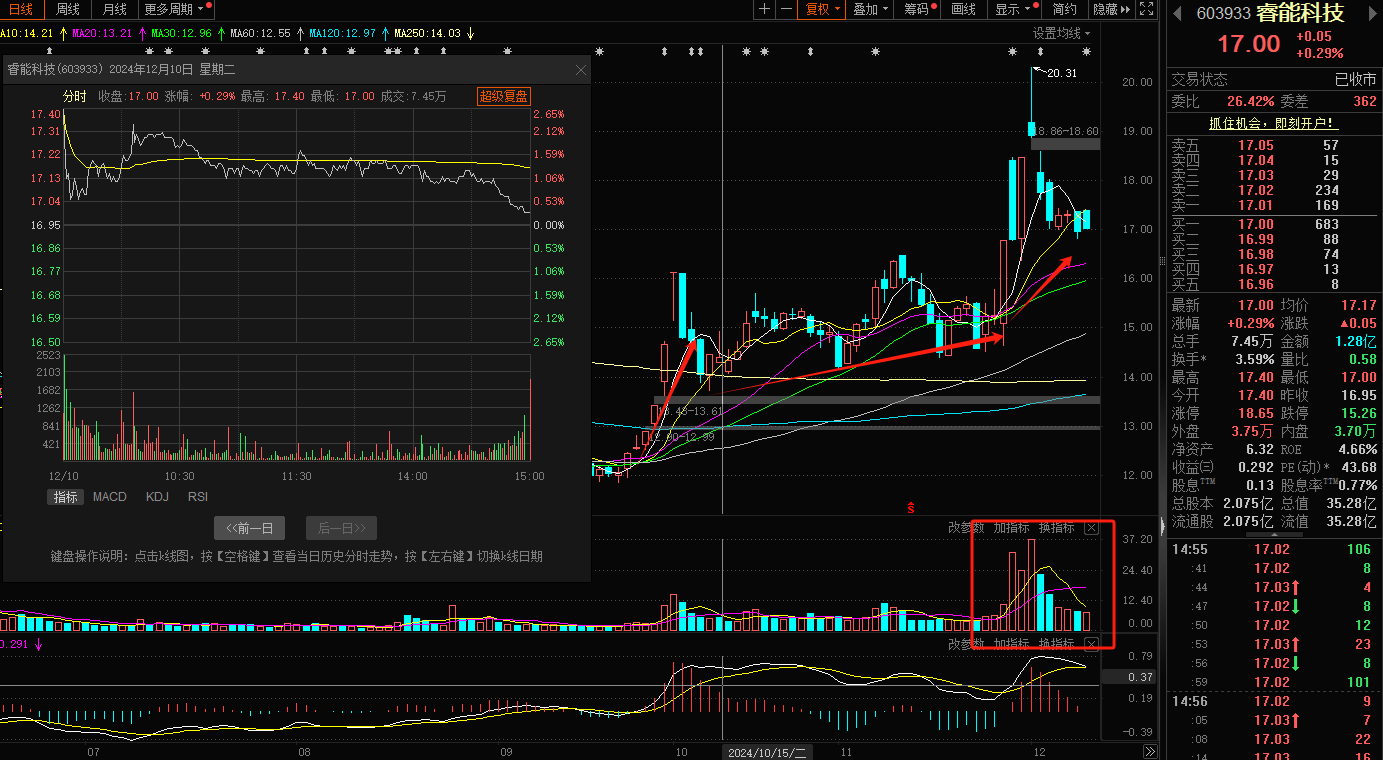Viewport: 1383px width, 760px height.
Task: Click the 20.31 high price label
Action: click(x=1062, y=72)
